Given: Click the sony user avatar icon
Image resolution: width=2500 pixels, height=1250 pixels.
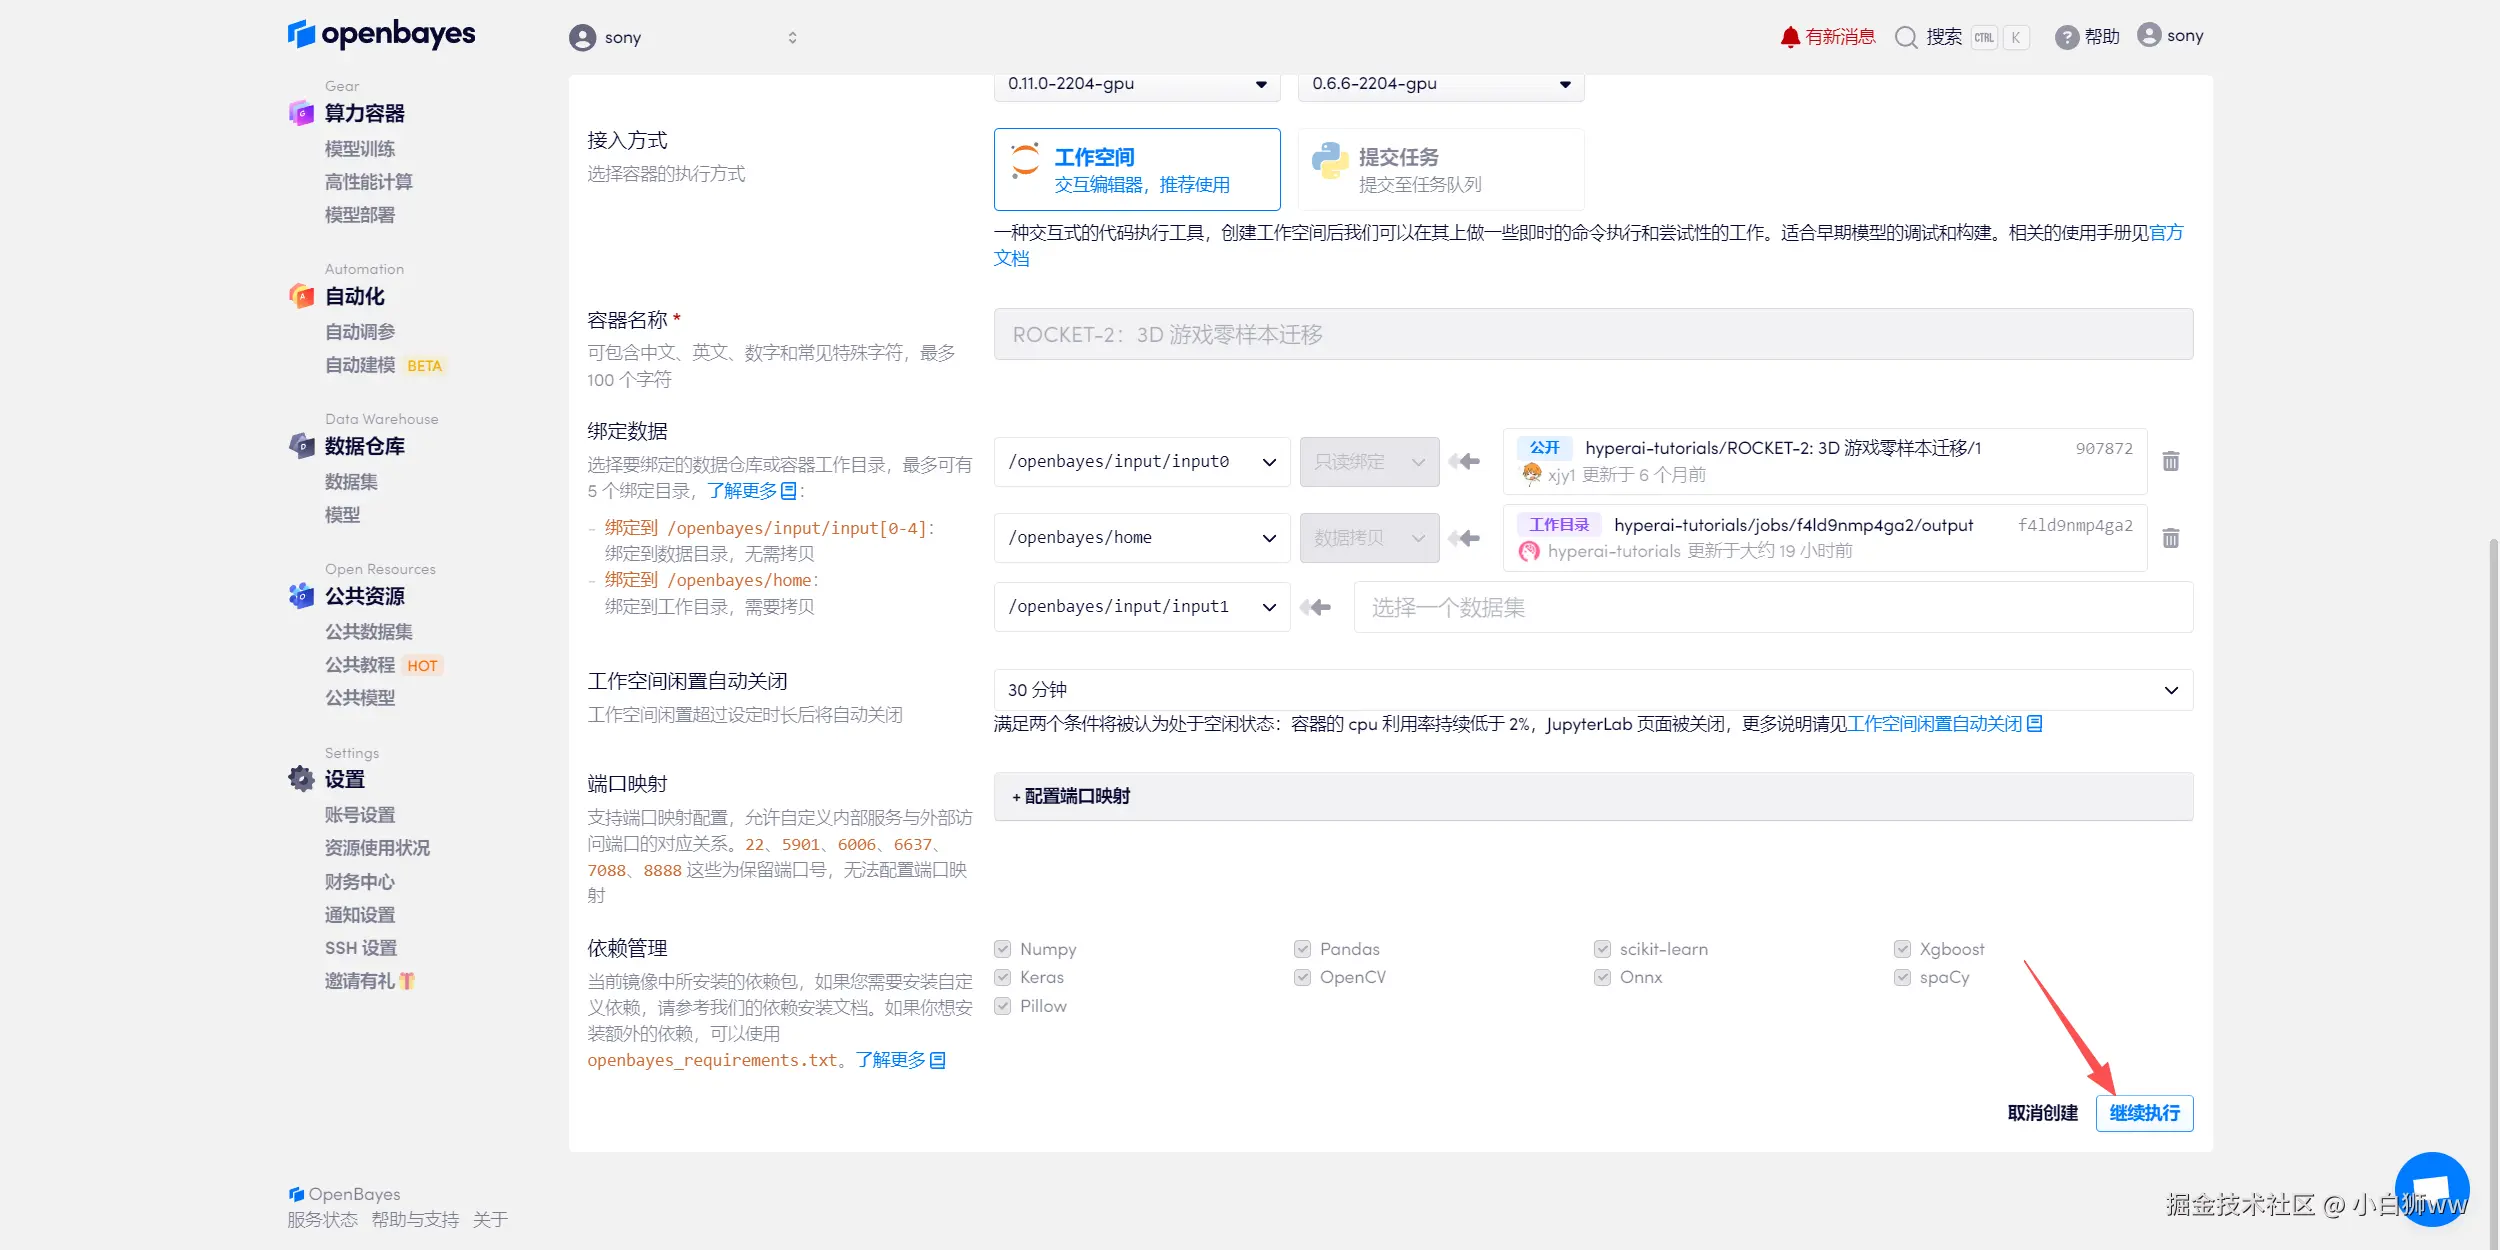Looking at the screenshot, I should (2149, 35).
